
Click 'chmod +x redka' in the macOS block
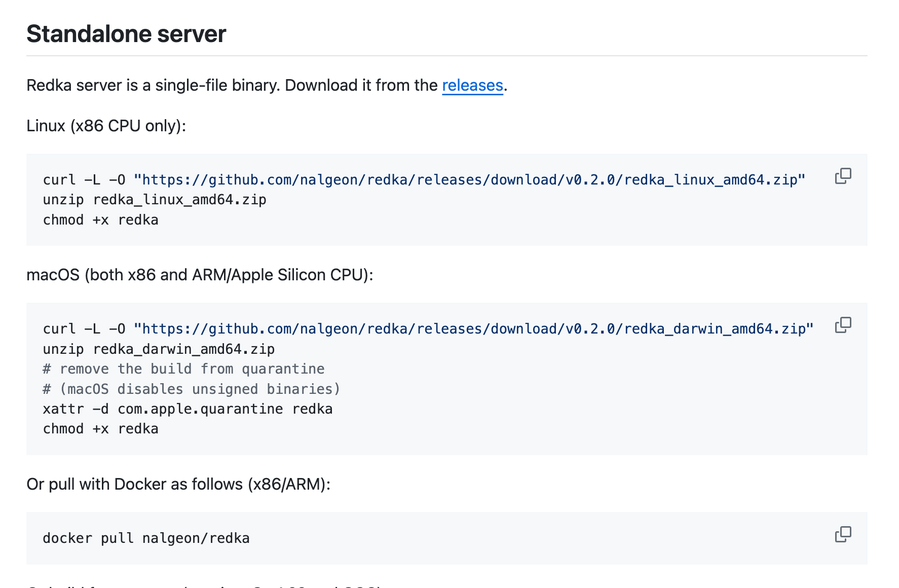[x=100, y=429]
